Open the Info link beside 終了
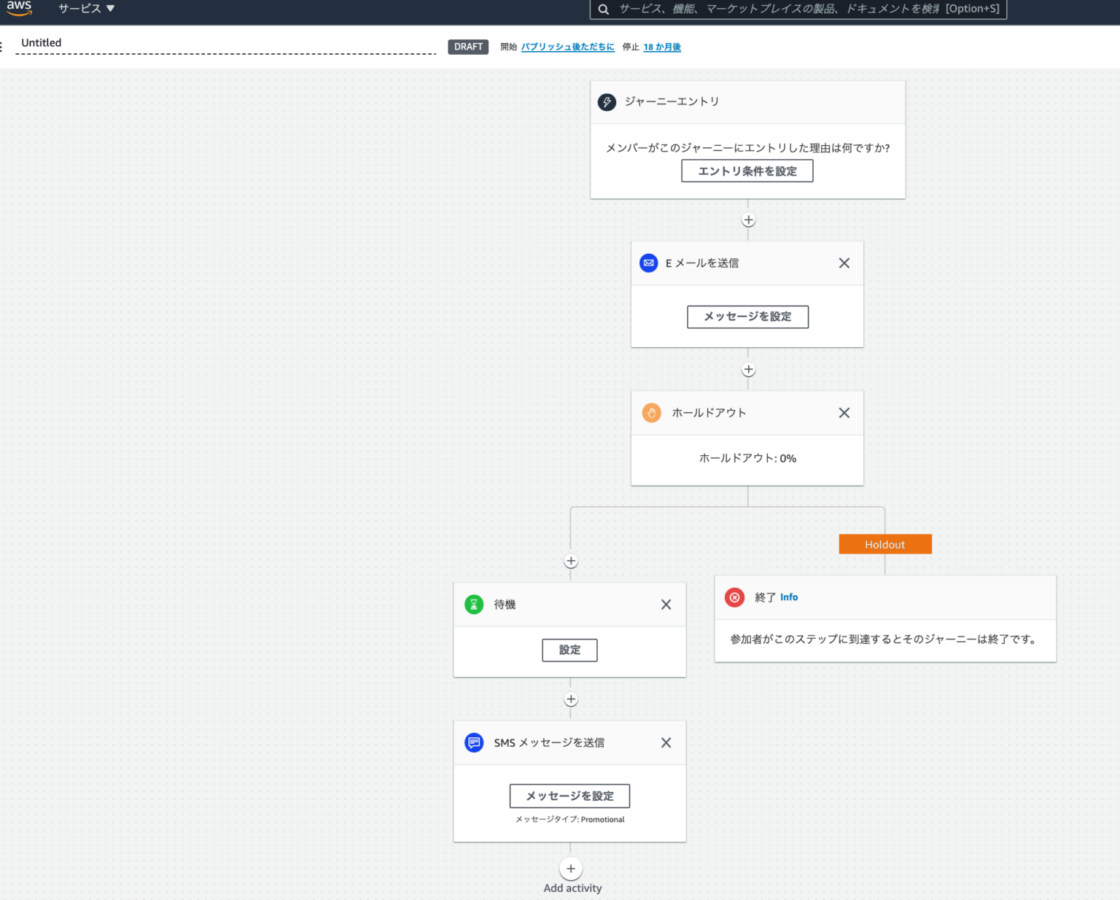This screenshot has height=900, width=1120. click(x=789, y=597)
